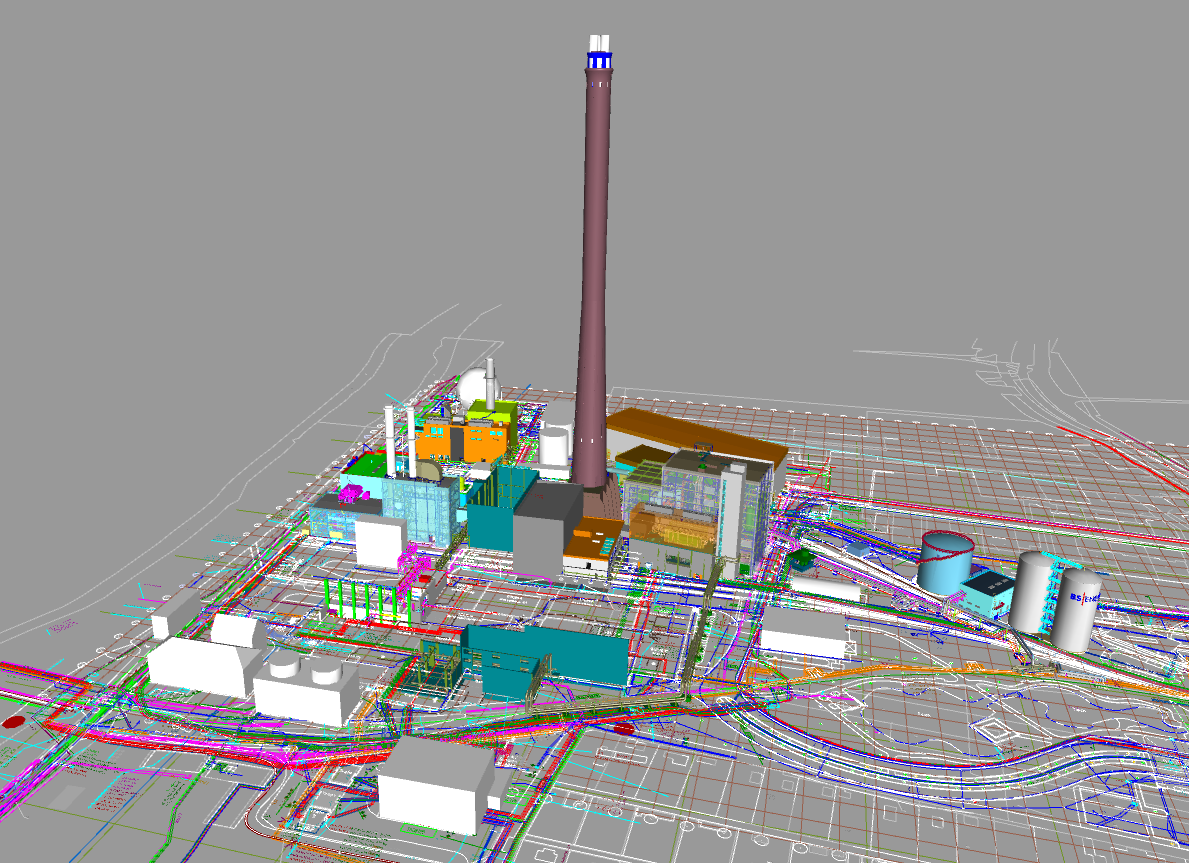Pick the plain white silo beside the logo silo
The height and width of the screenshot is (863, 1189).
click(1033, 590)
